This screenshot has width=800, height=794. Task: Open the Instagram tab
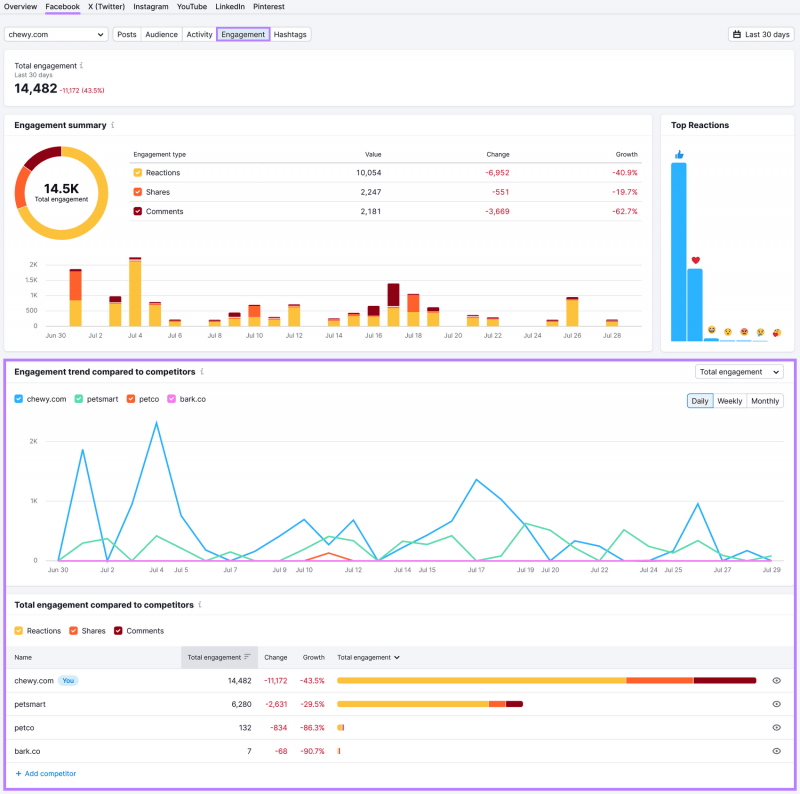tap(151, 7)
